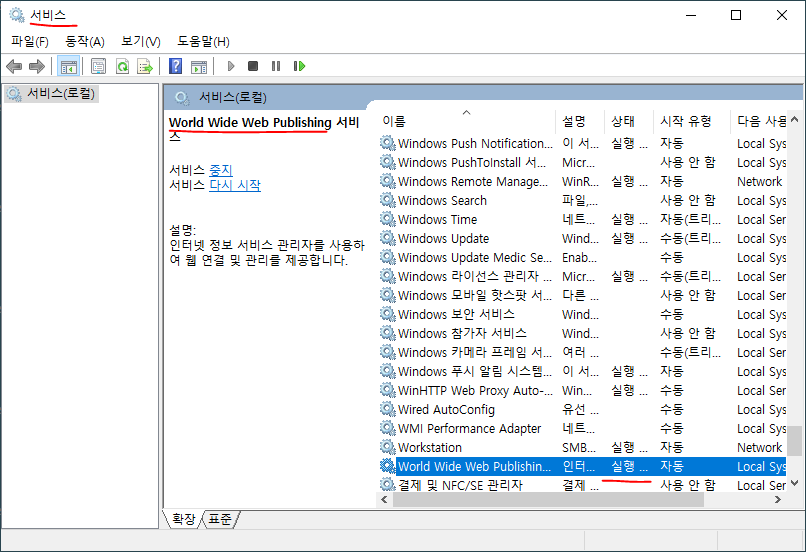Select the Wired AutoConfig service row
Screen dimensions: 806x552
[582, 410]
